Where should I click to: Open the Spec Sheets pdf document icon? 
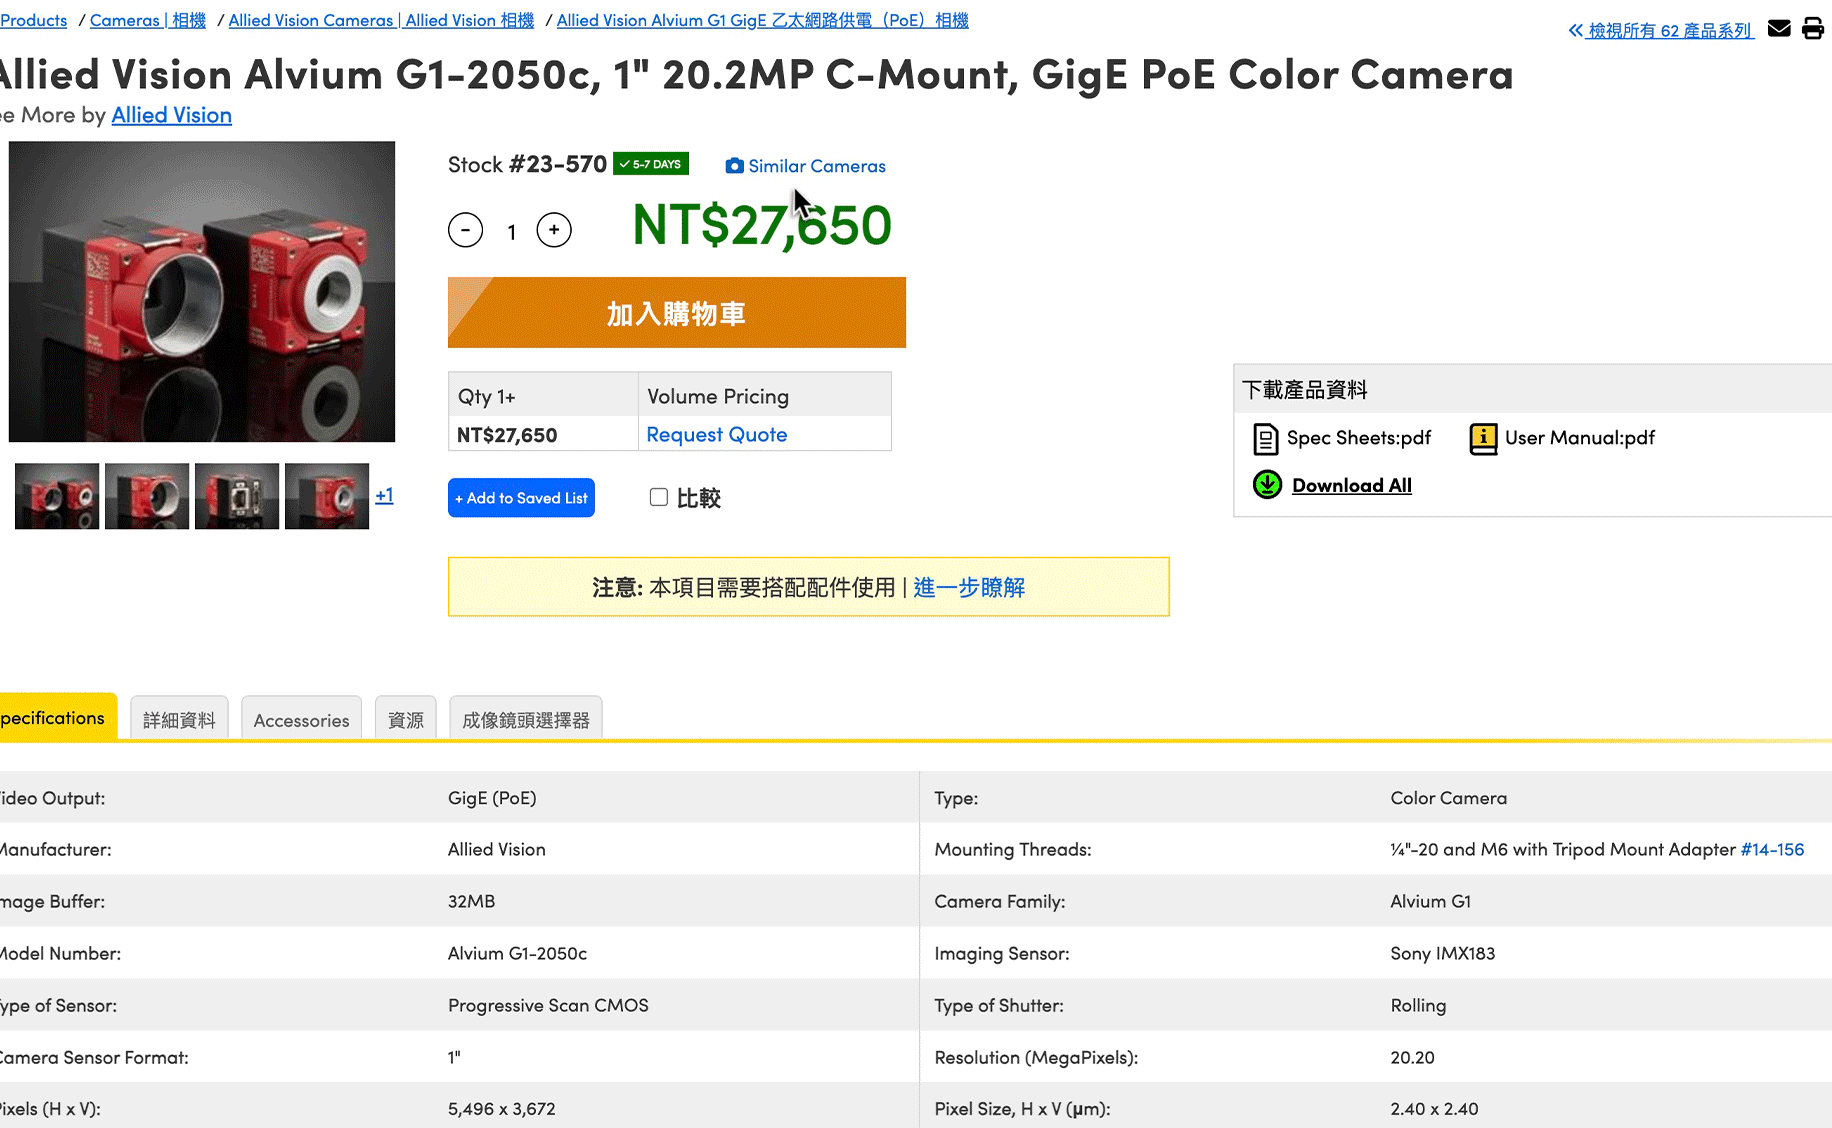click(1266, 439)
